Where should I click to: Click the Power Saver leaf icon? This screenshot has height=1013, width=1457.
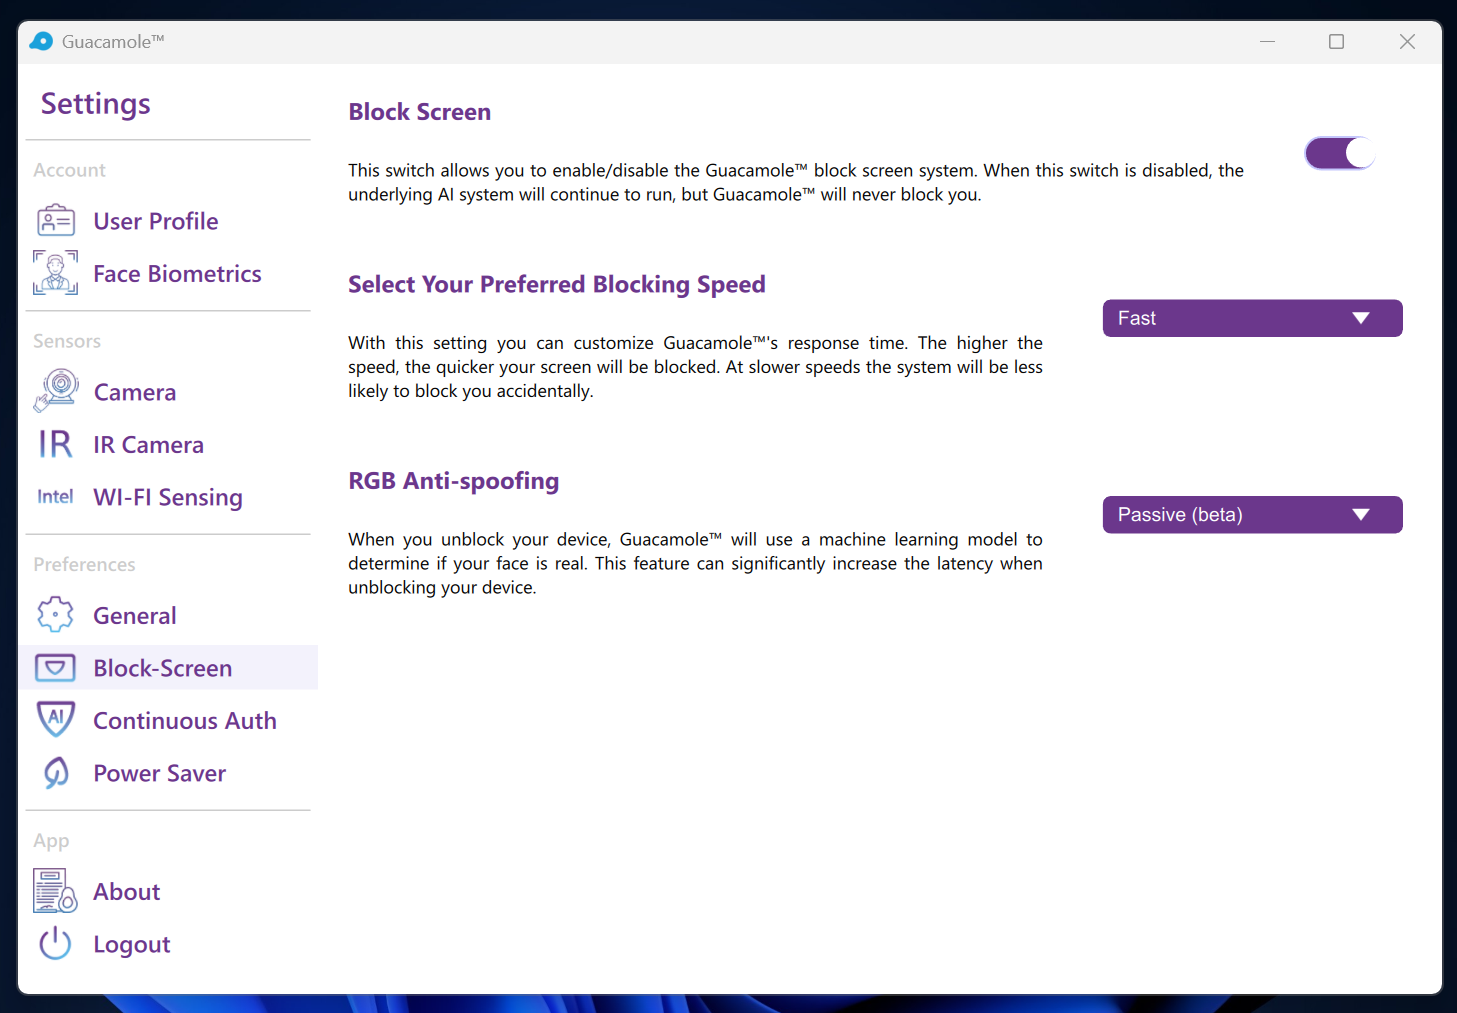[56, 773]
